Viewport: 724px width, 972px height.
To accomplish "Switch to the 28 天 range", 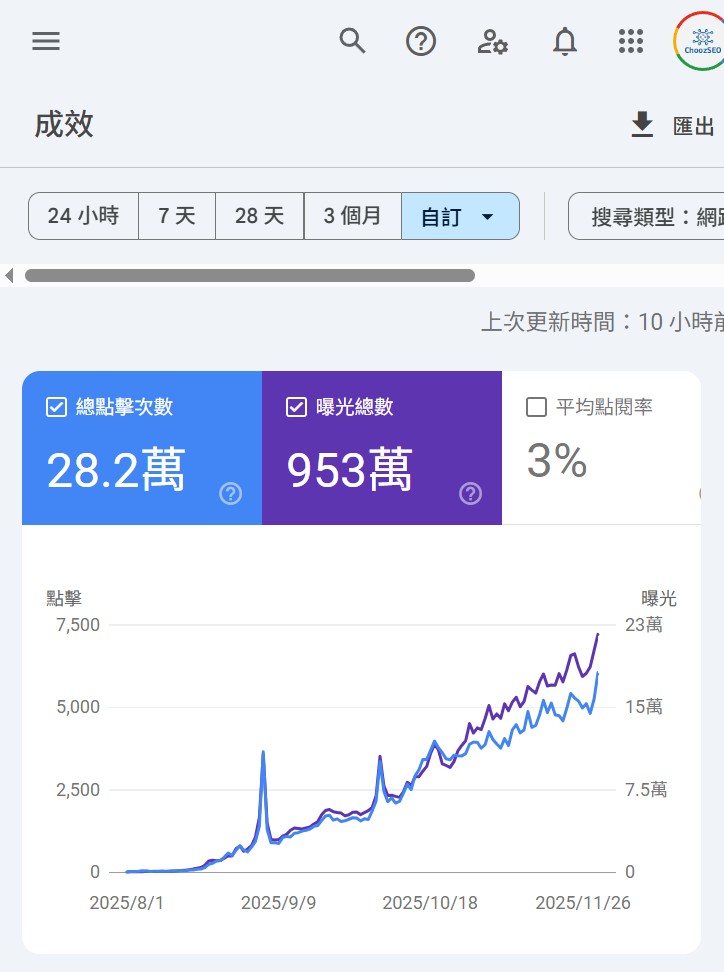I will [x=260, y=216].
